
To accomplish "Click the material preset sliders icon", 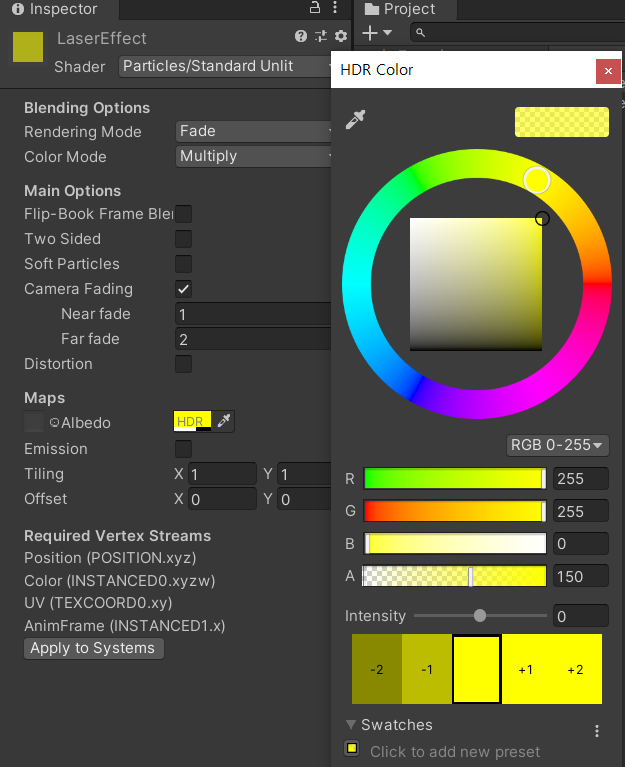I will coord(321,37).
